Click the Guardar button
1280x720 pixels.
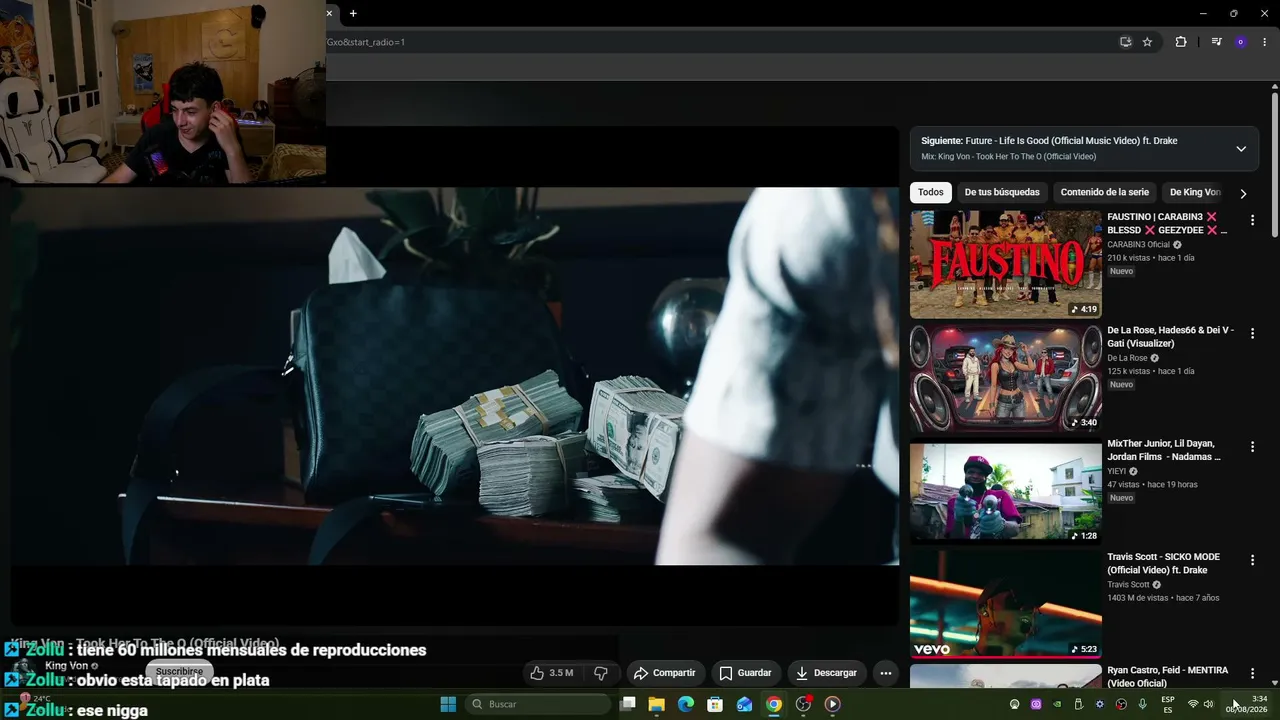(746, 673)
